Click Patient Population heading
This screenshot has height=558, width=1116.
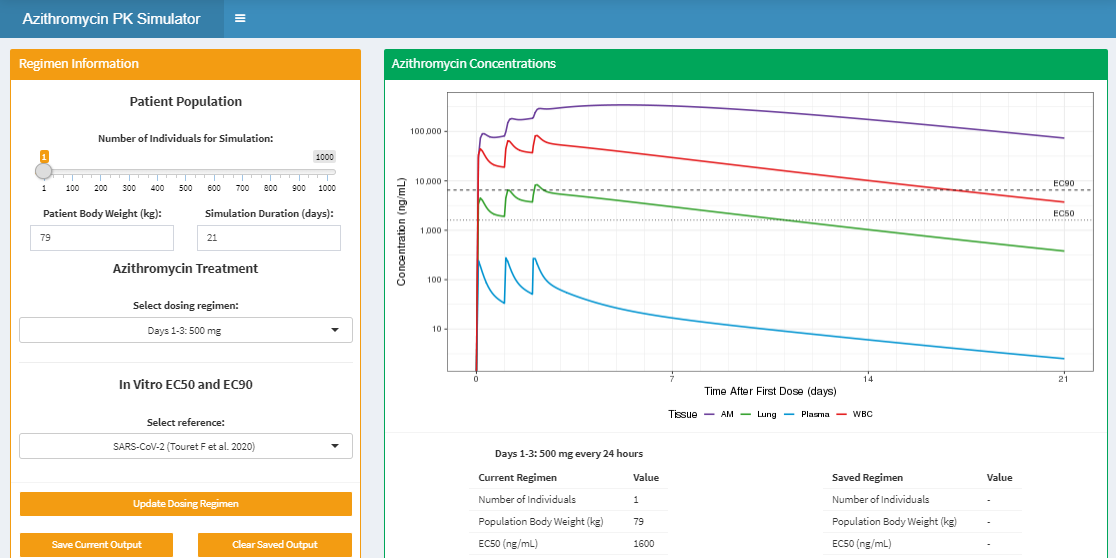(186, 102)
